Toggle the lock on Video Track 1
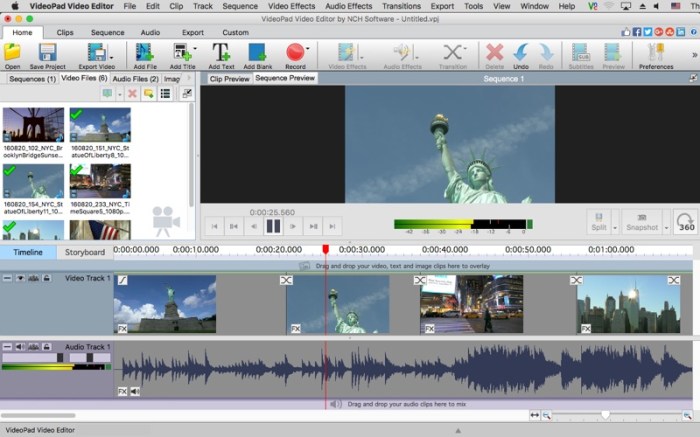The width and height of the screenshot is (700, 437). pos(46,278)
